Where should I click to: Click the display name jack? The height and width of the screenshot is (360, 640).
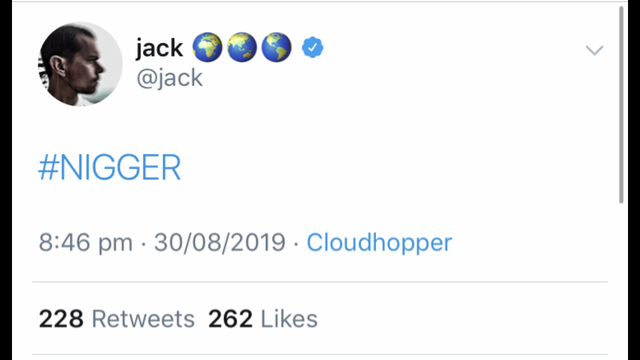pos(159,48)
